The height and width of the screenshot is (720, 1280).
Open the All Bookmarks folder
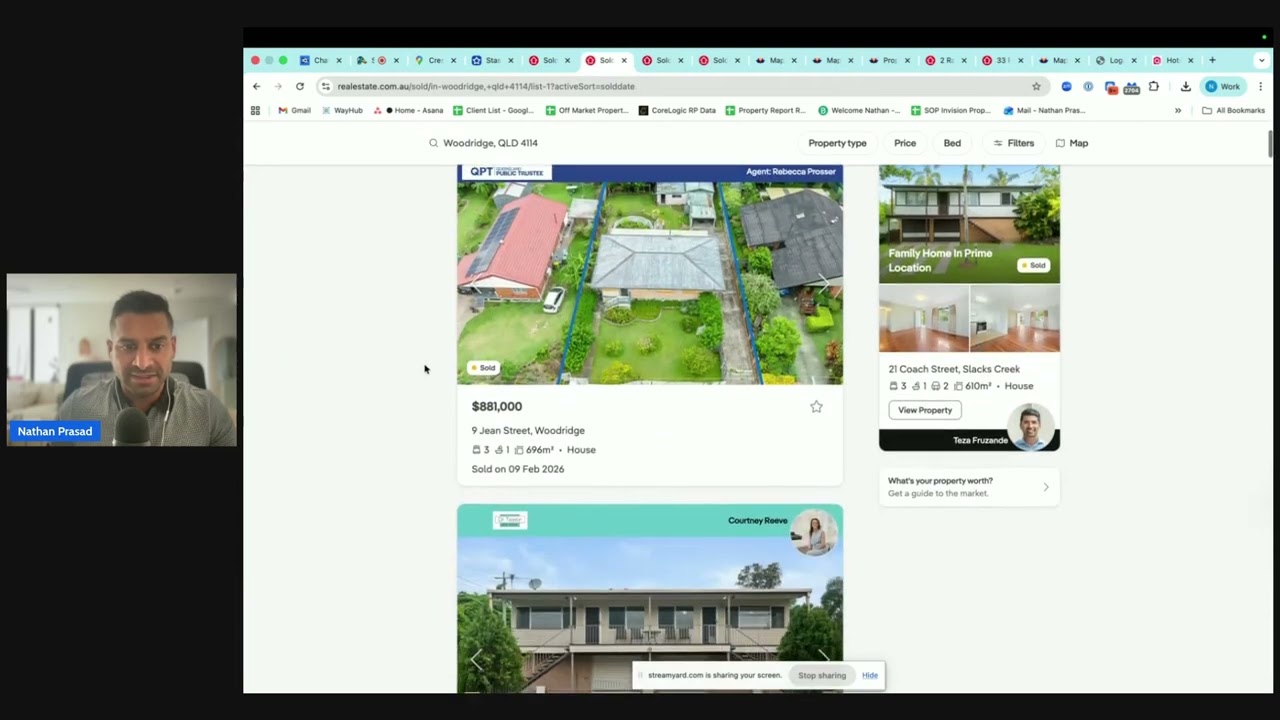click(x=1233, y=110)
